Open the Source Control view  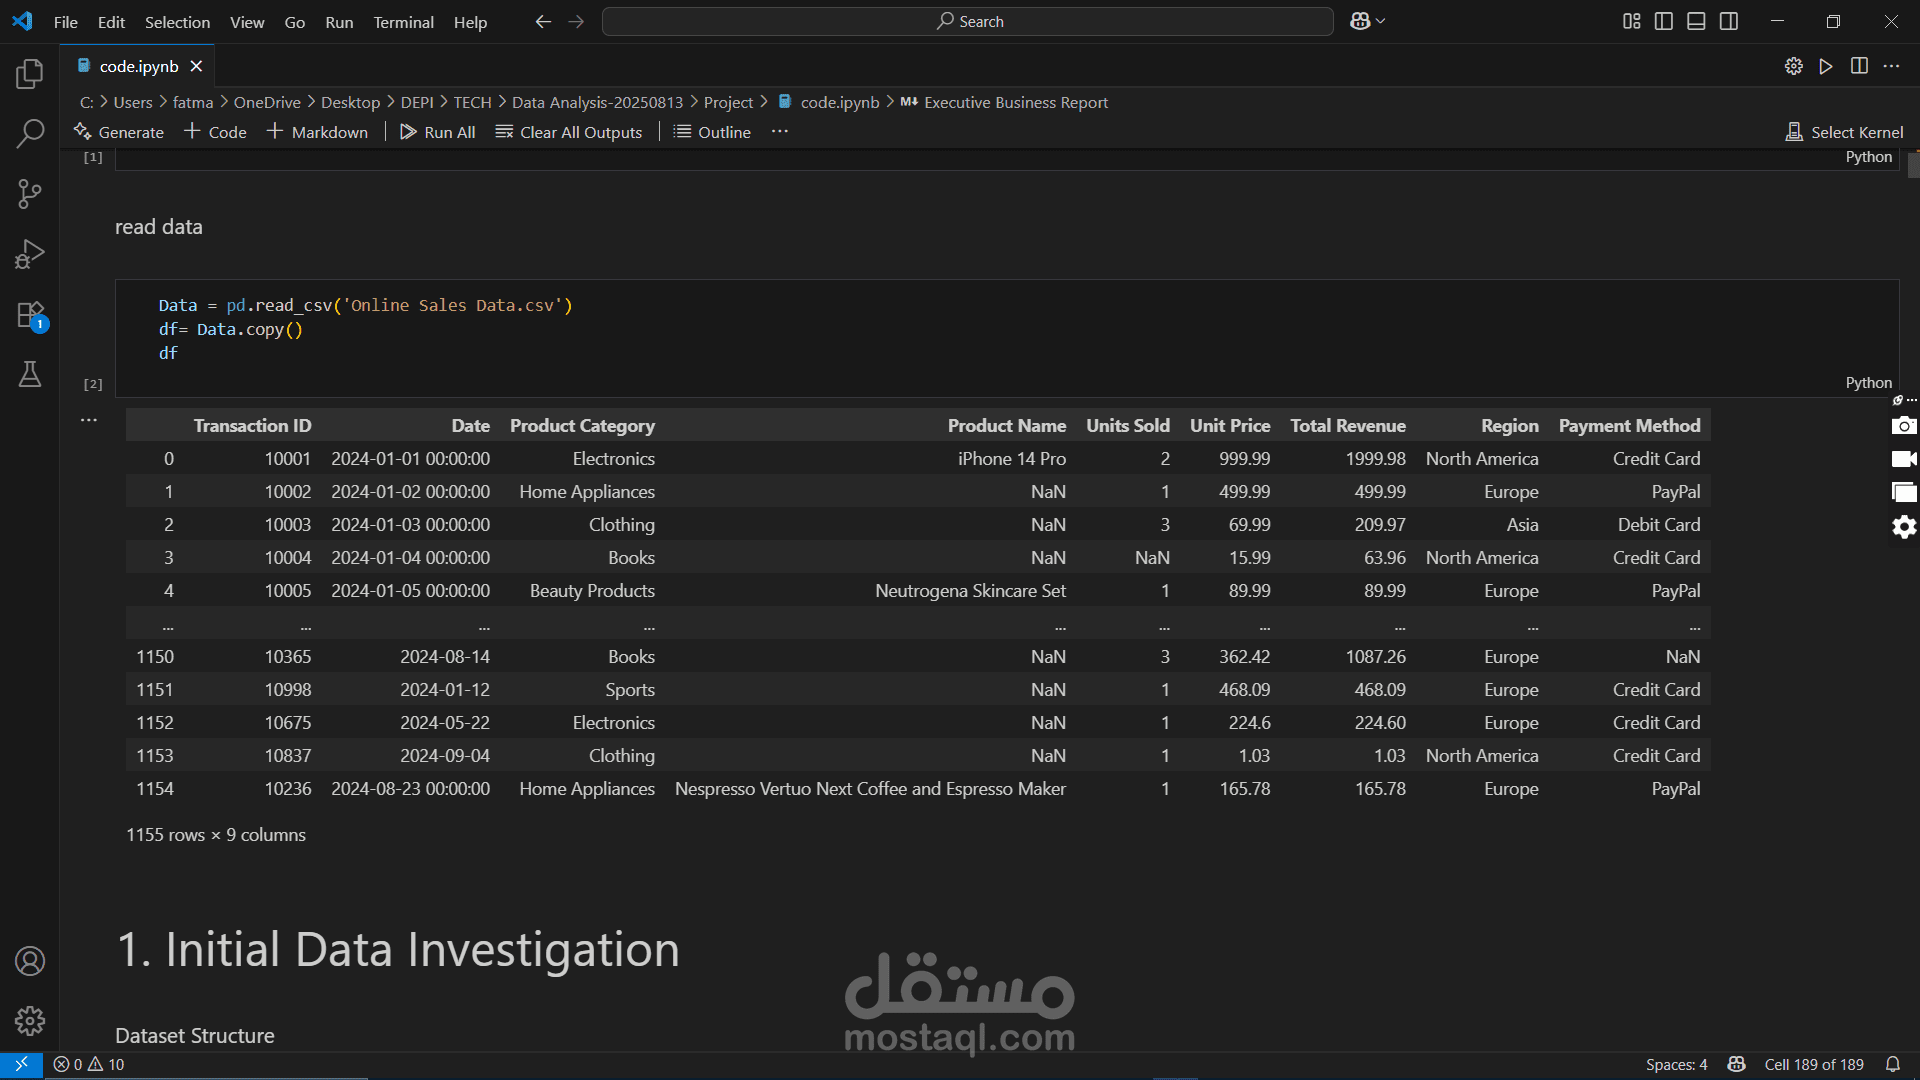pos(30,194)
